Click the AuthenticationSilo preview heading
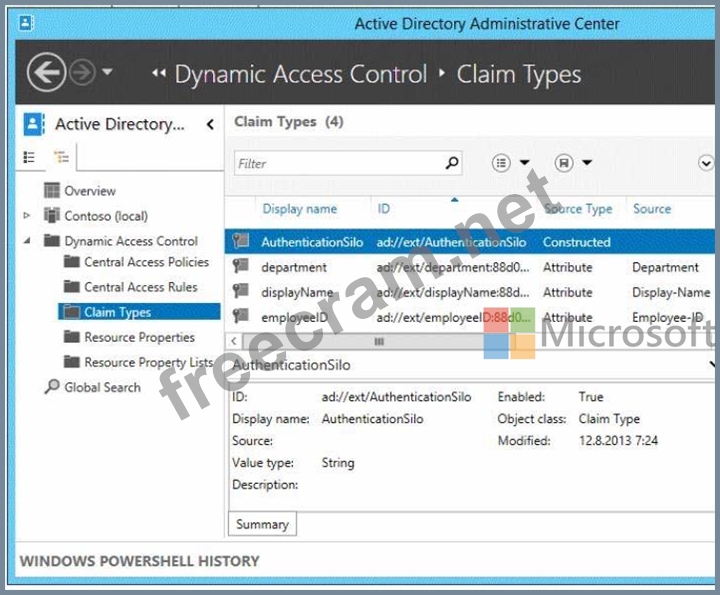This screenshot has width=720, height=595. 291,365
